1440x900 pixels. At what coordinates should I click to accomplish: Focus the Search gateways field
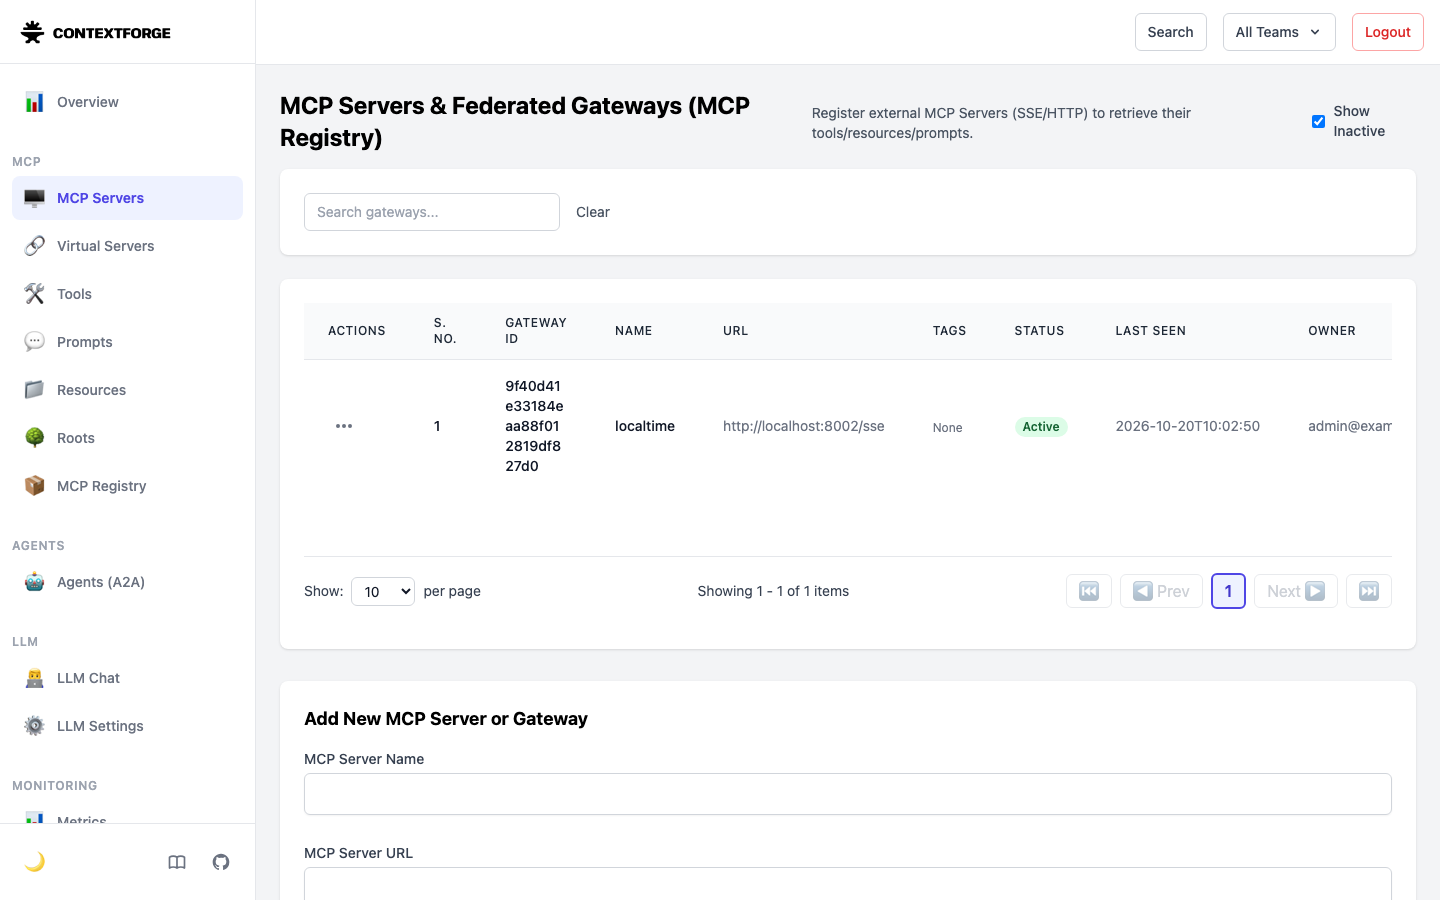[x=432, y=212]
